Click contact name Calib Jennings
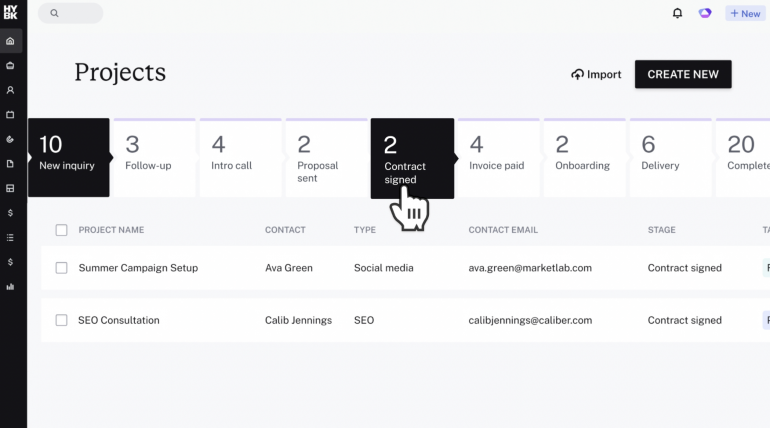Screen dimensions: 770x428 pyautogui.click(x=299, y=321)
